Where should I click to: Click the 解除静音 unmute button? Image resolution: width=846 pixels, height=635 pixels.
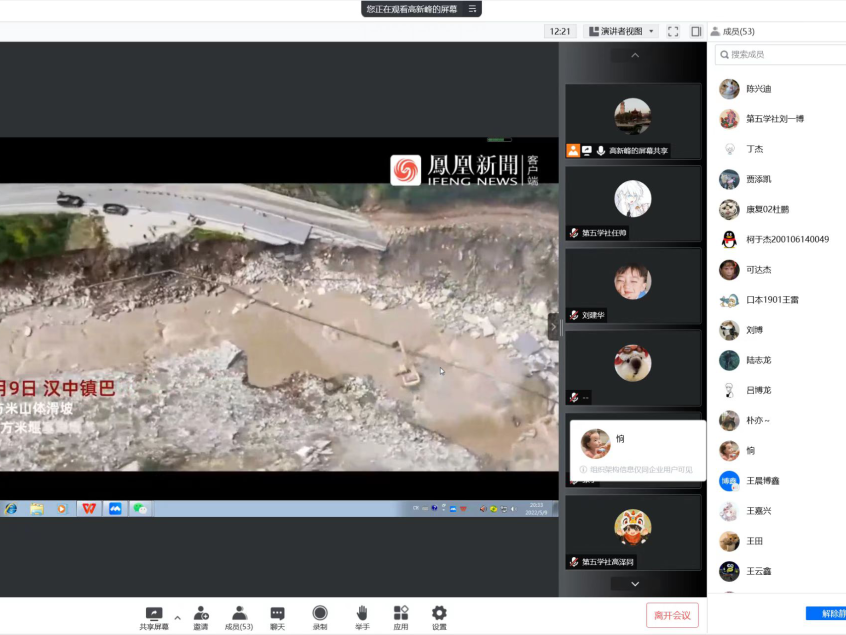pos(827,613)
